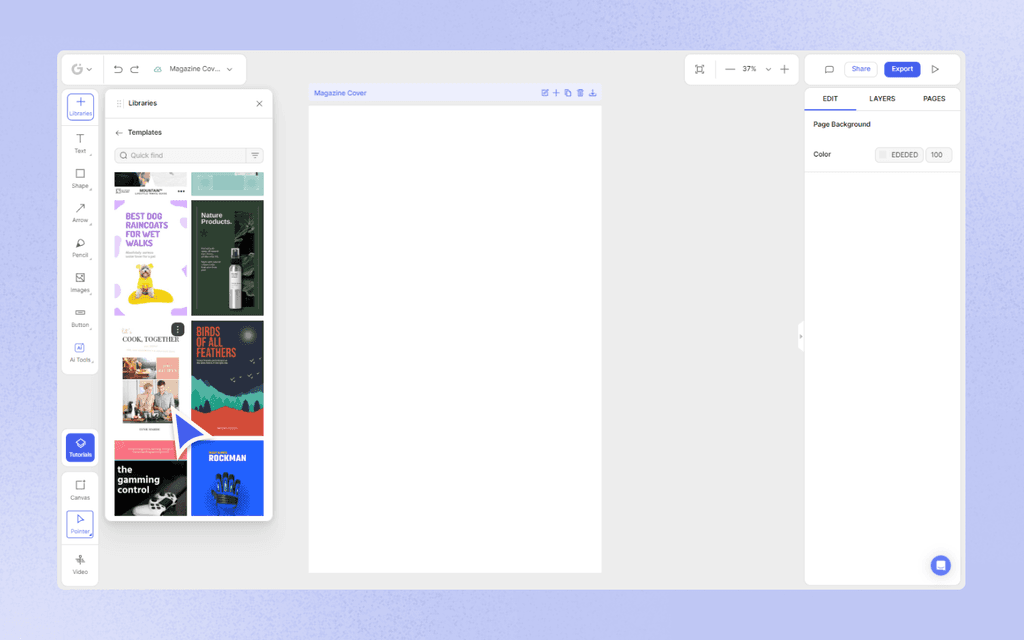This screenshot has width=1024, height=640.
Task: Open the AI Tools panel
Action: [80, 353]
